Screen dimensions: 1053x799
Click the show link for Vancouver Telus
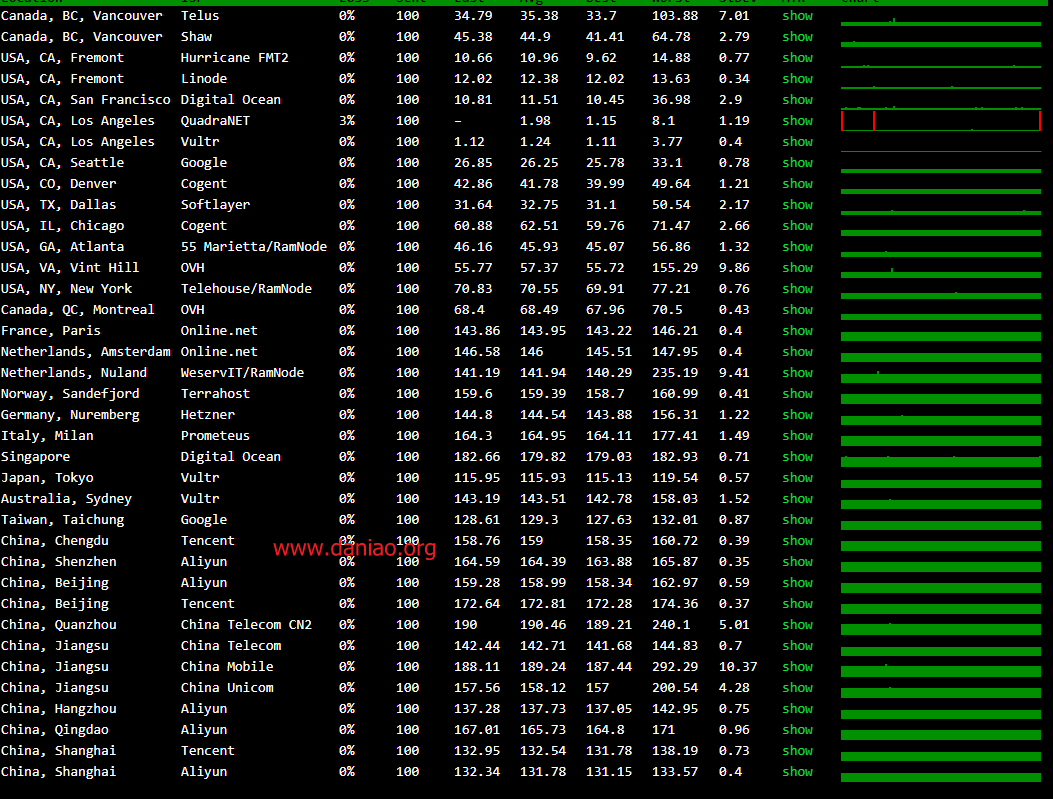coord(797,15)
